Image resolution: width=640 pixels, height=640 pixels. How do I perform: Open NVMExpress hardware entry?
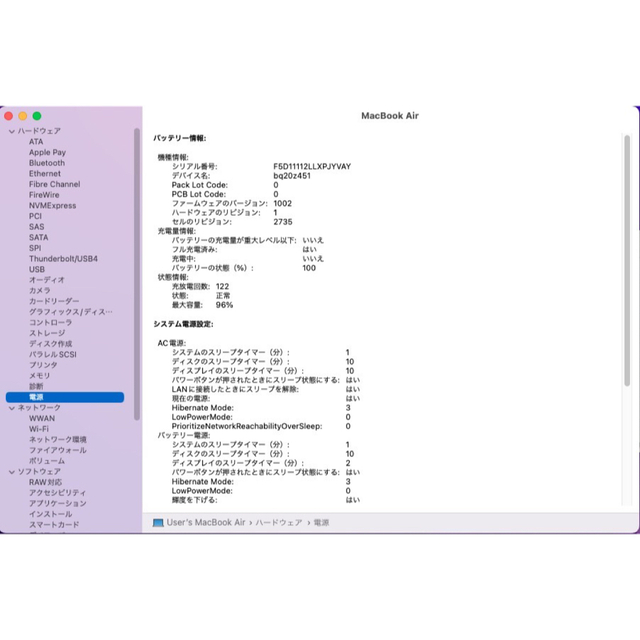(x=52, y=205)
